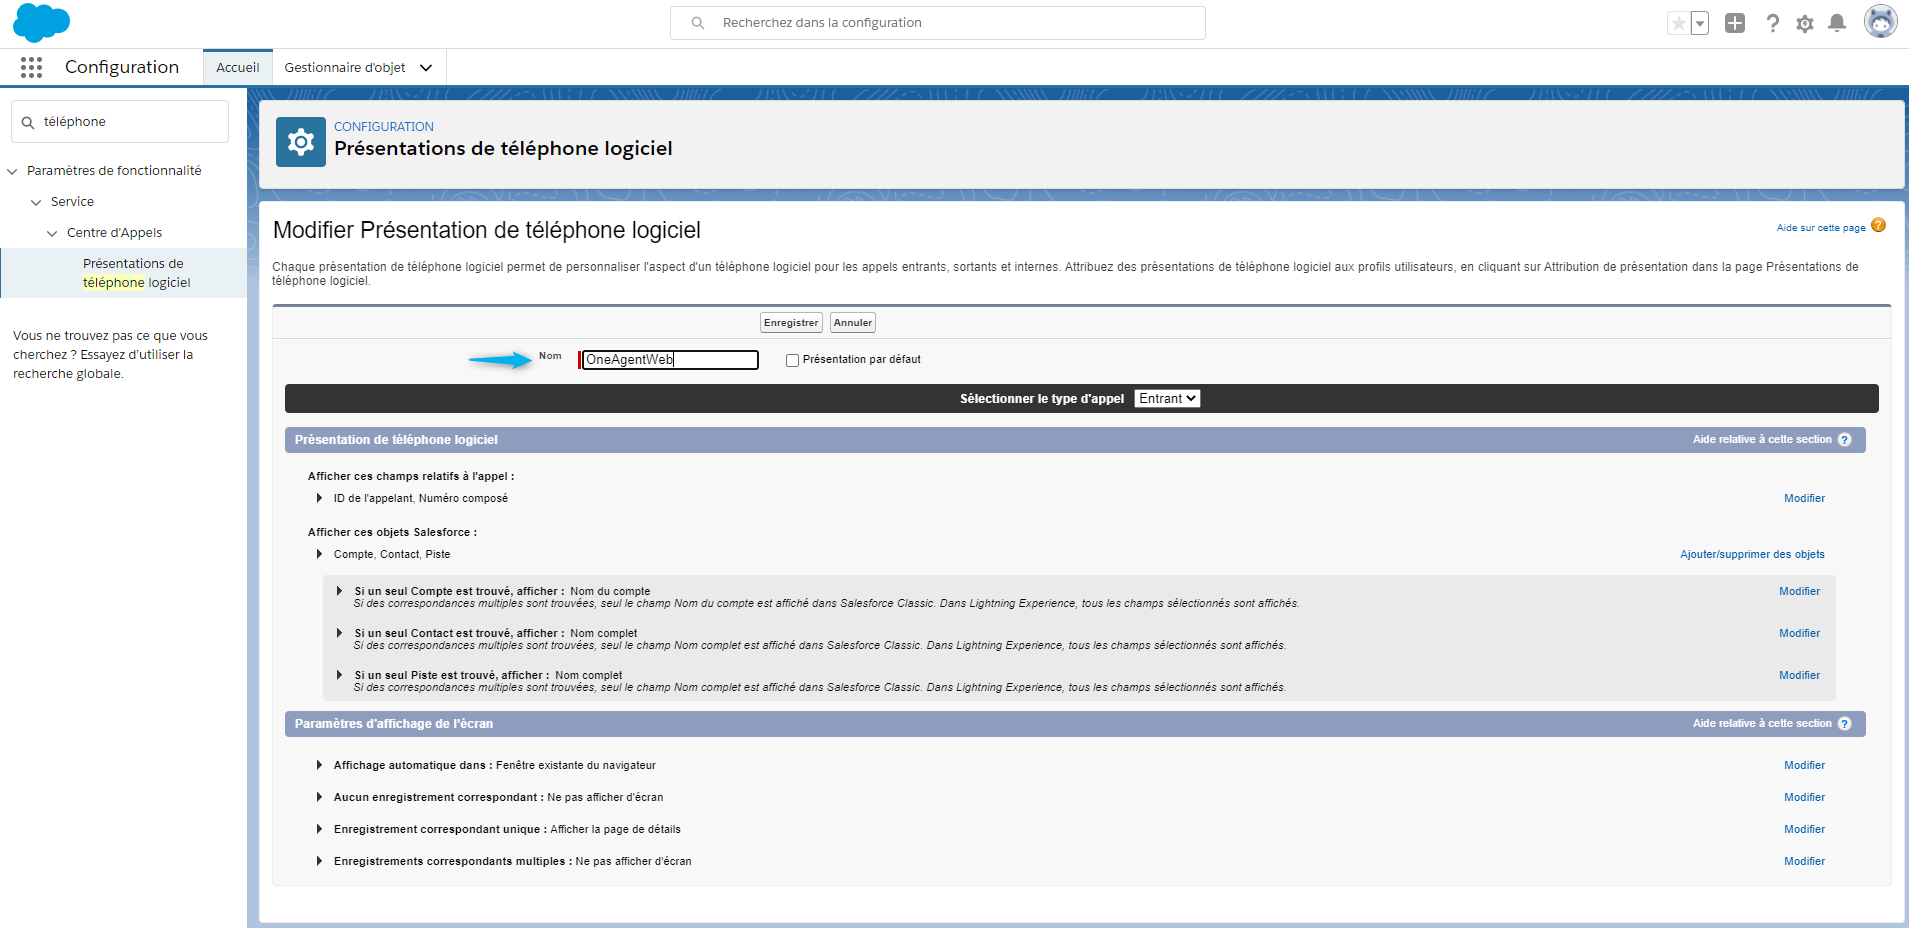This screenshot has width=1909, height=928.
Task: Click the Annuler button
Action: [852, 323]
